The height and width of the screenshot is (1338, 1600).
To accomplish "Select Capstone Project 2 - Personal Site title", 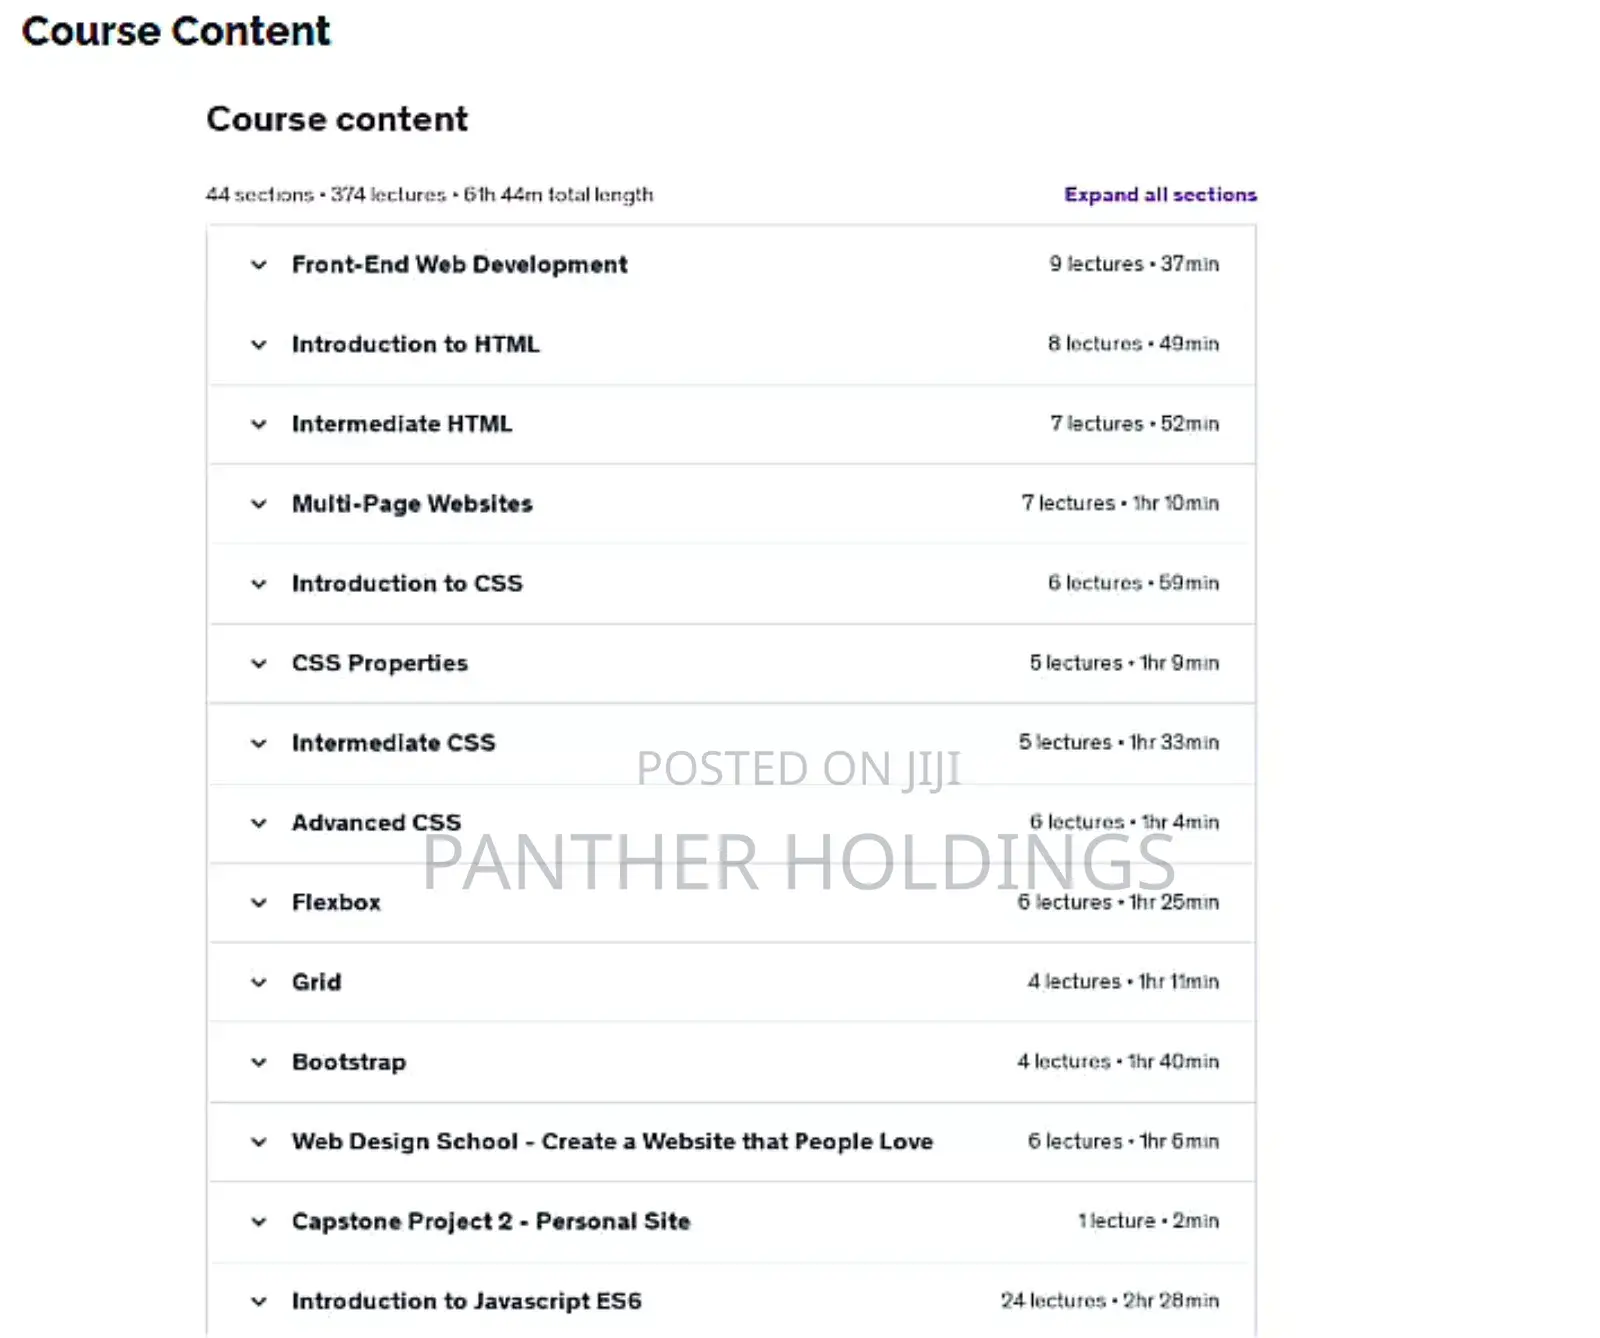I will 491,1221.
